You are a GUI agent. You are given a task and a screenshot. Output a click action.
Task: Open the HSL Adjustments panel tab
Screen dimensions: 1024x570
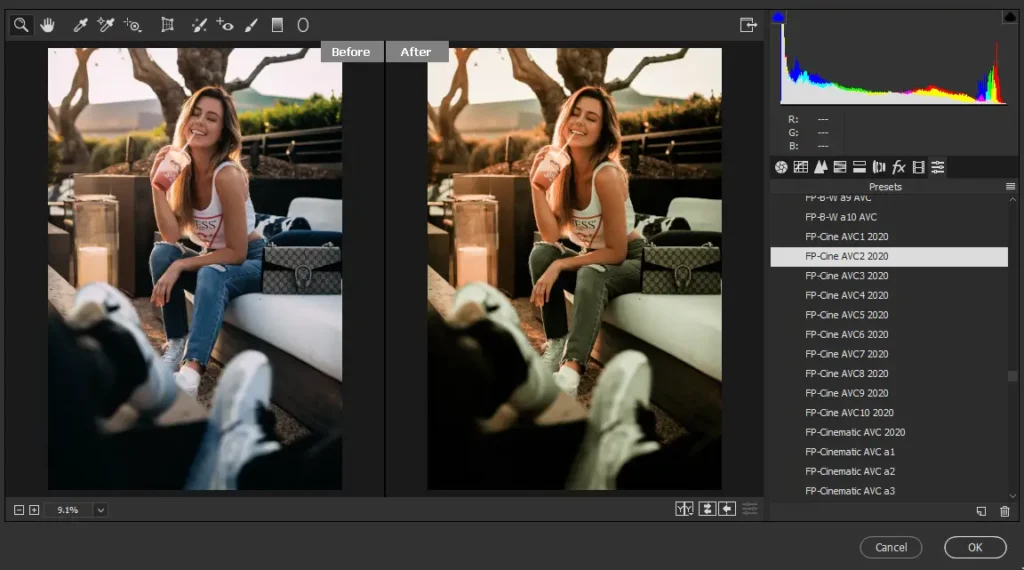tap(840, 167)
